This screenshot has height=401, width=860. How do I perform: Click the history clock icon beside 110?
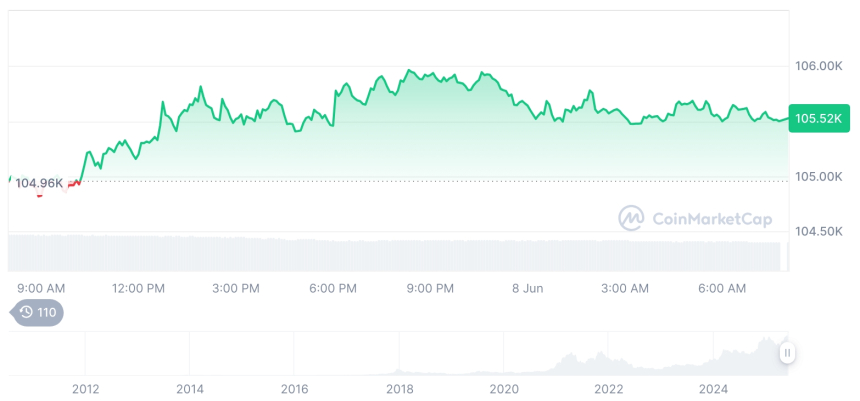[26, 312]
